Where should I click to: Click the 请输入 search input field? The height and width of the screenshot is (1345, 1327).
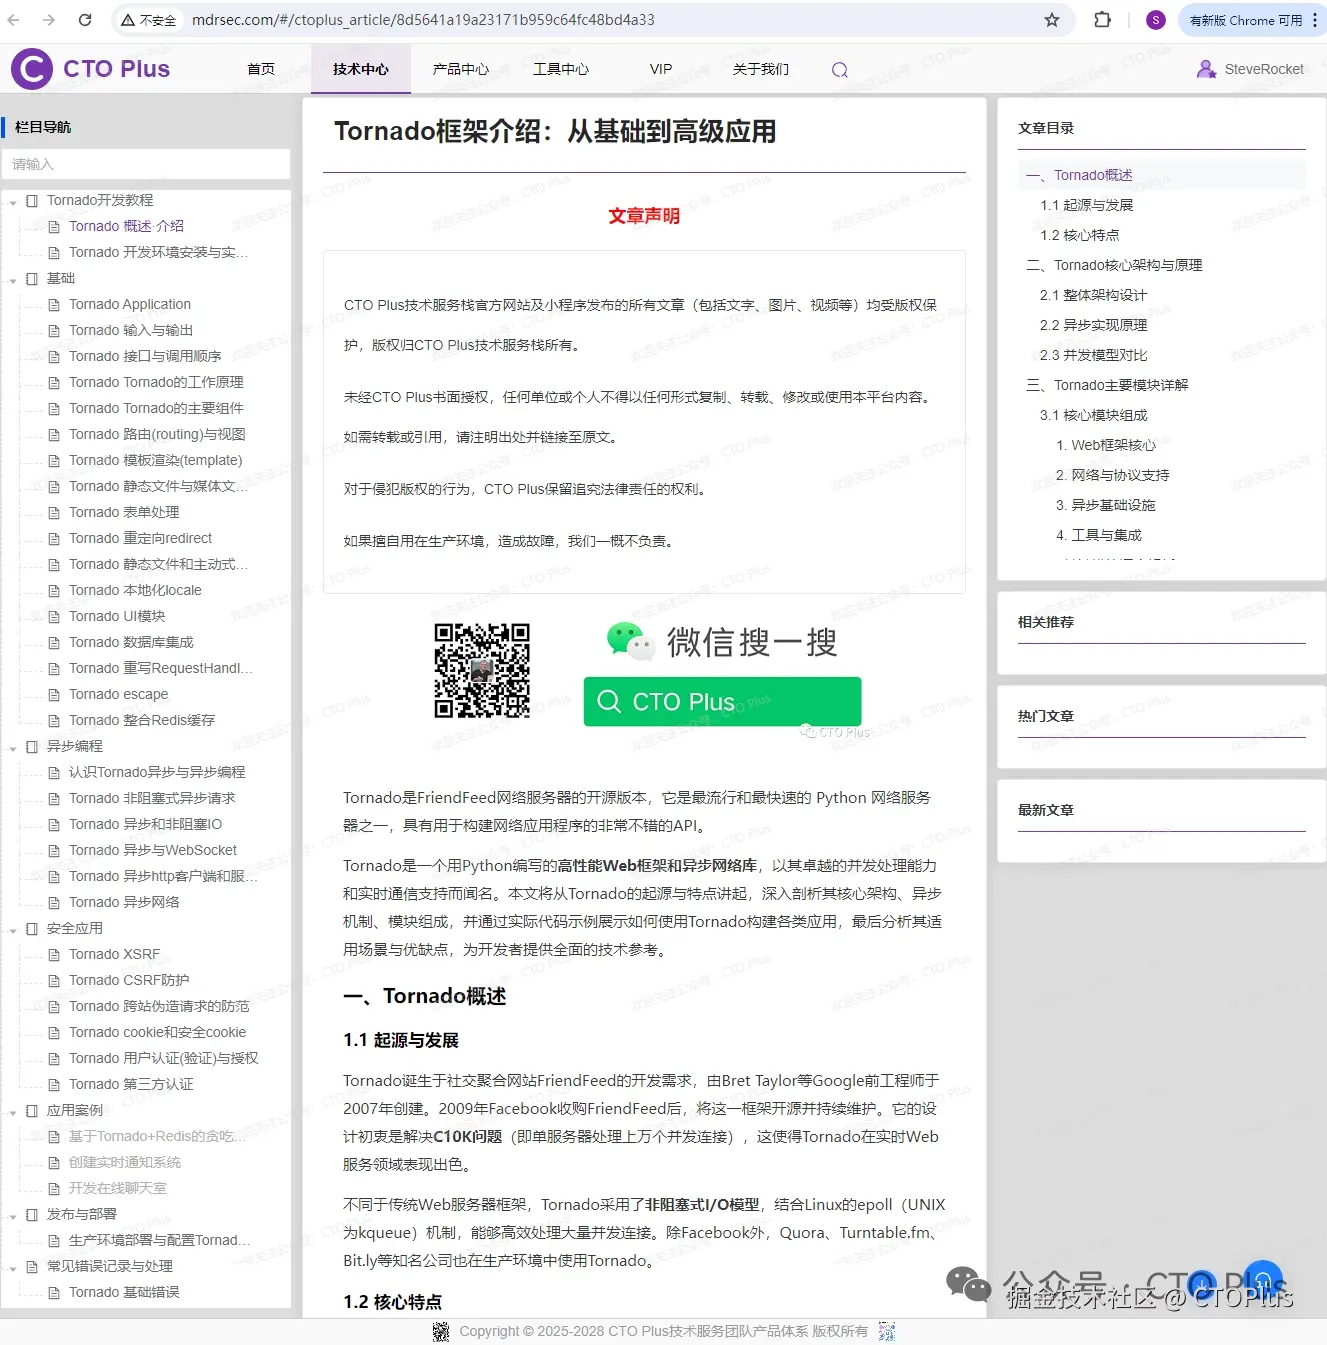[x=146, y=164]
